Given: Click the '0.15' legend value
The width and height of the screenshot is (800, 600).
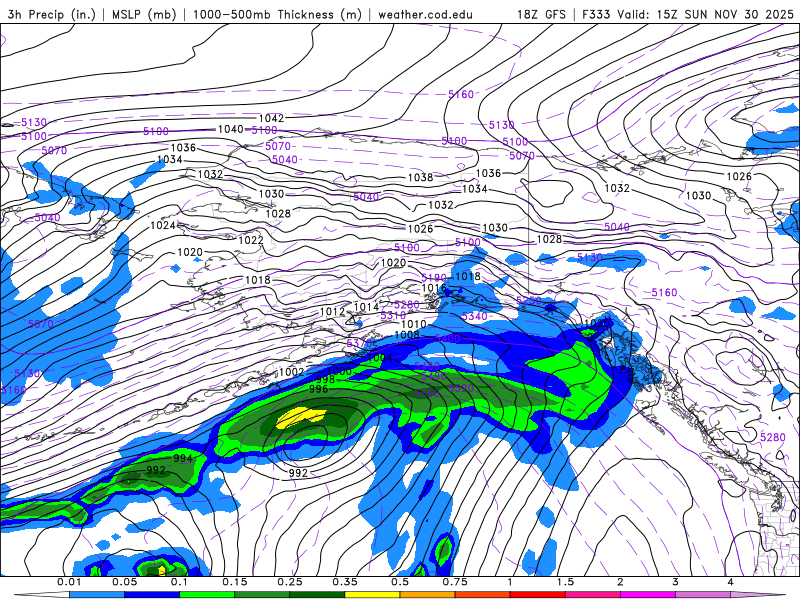Looking at the screenshot, I should (235, 582).
